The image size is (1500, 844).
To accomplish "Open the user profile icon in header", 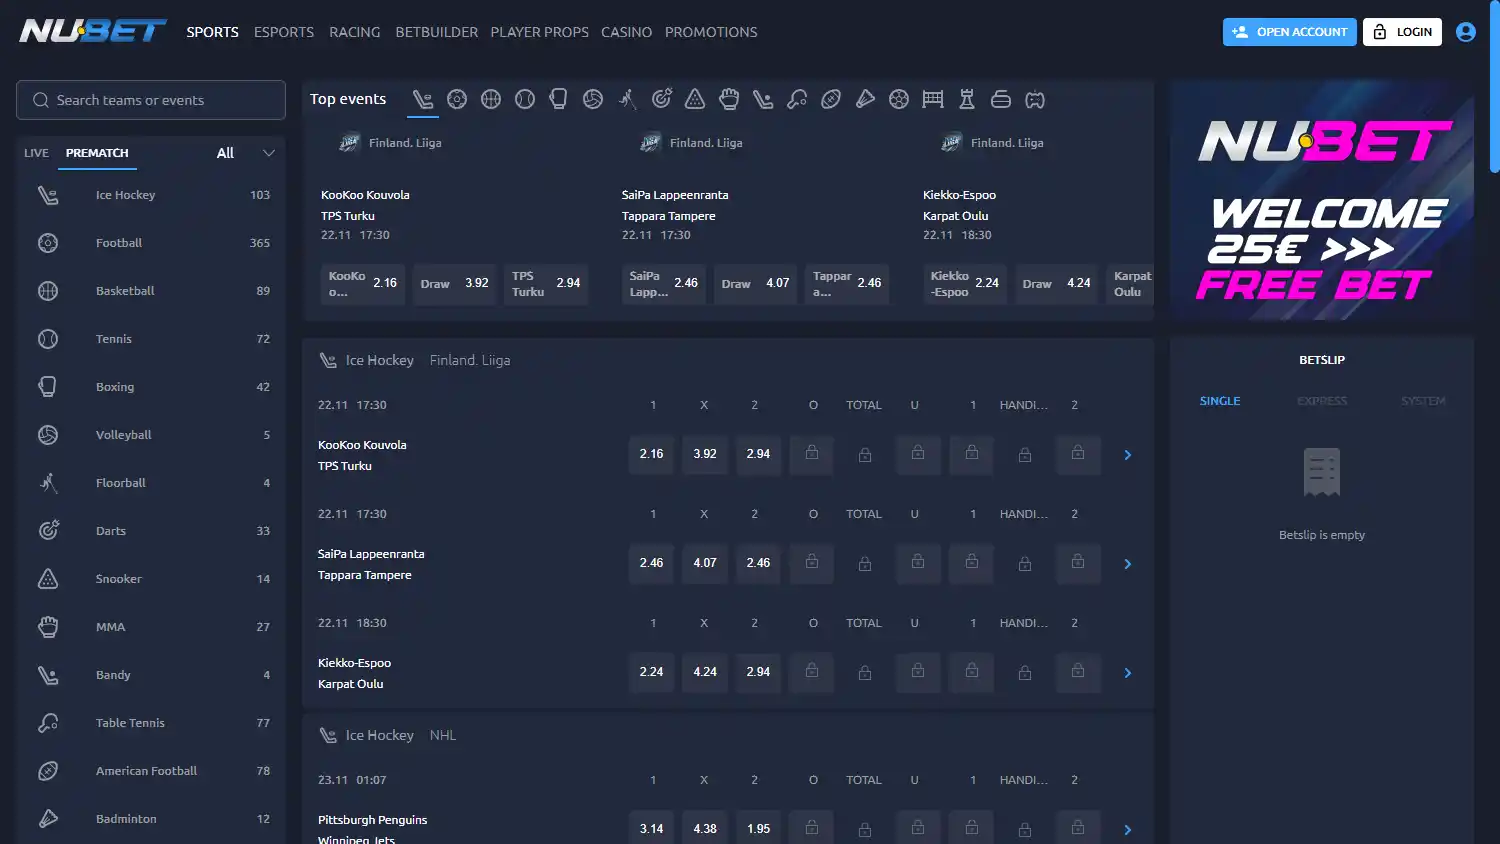I will [1466, 32].
